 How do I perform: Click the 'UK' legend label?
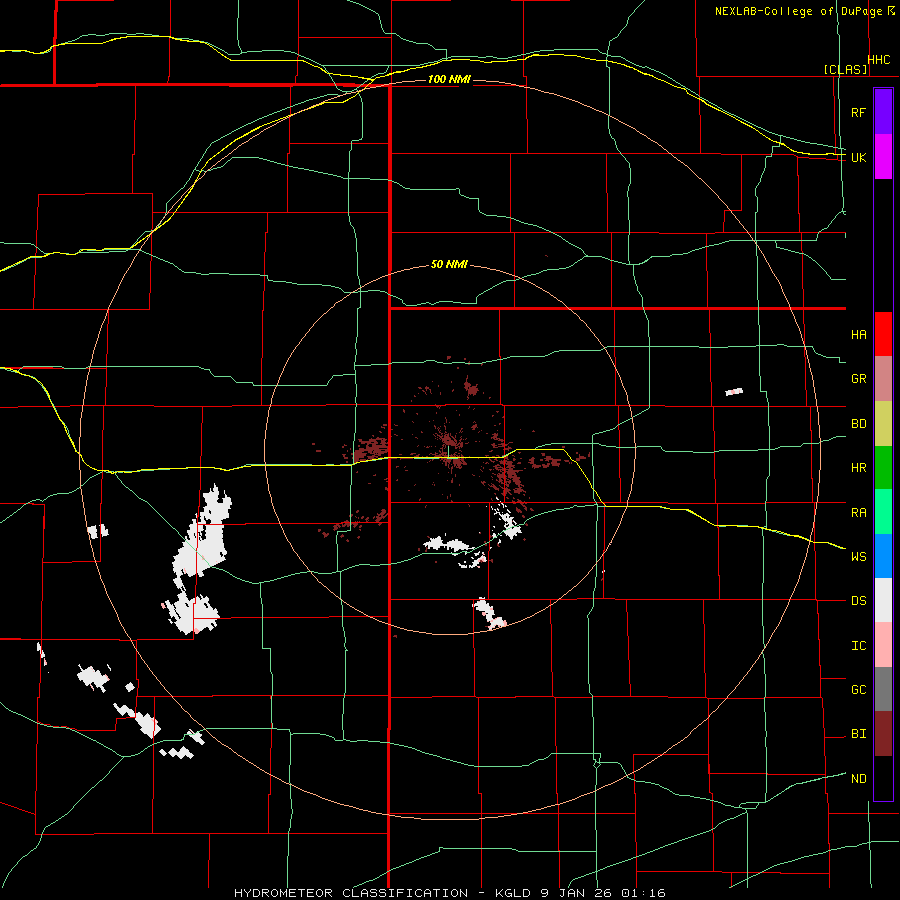858,157
